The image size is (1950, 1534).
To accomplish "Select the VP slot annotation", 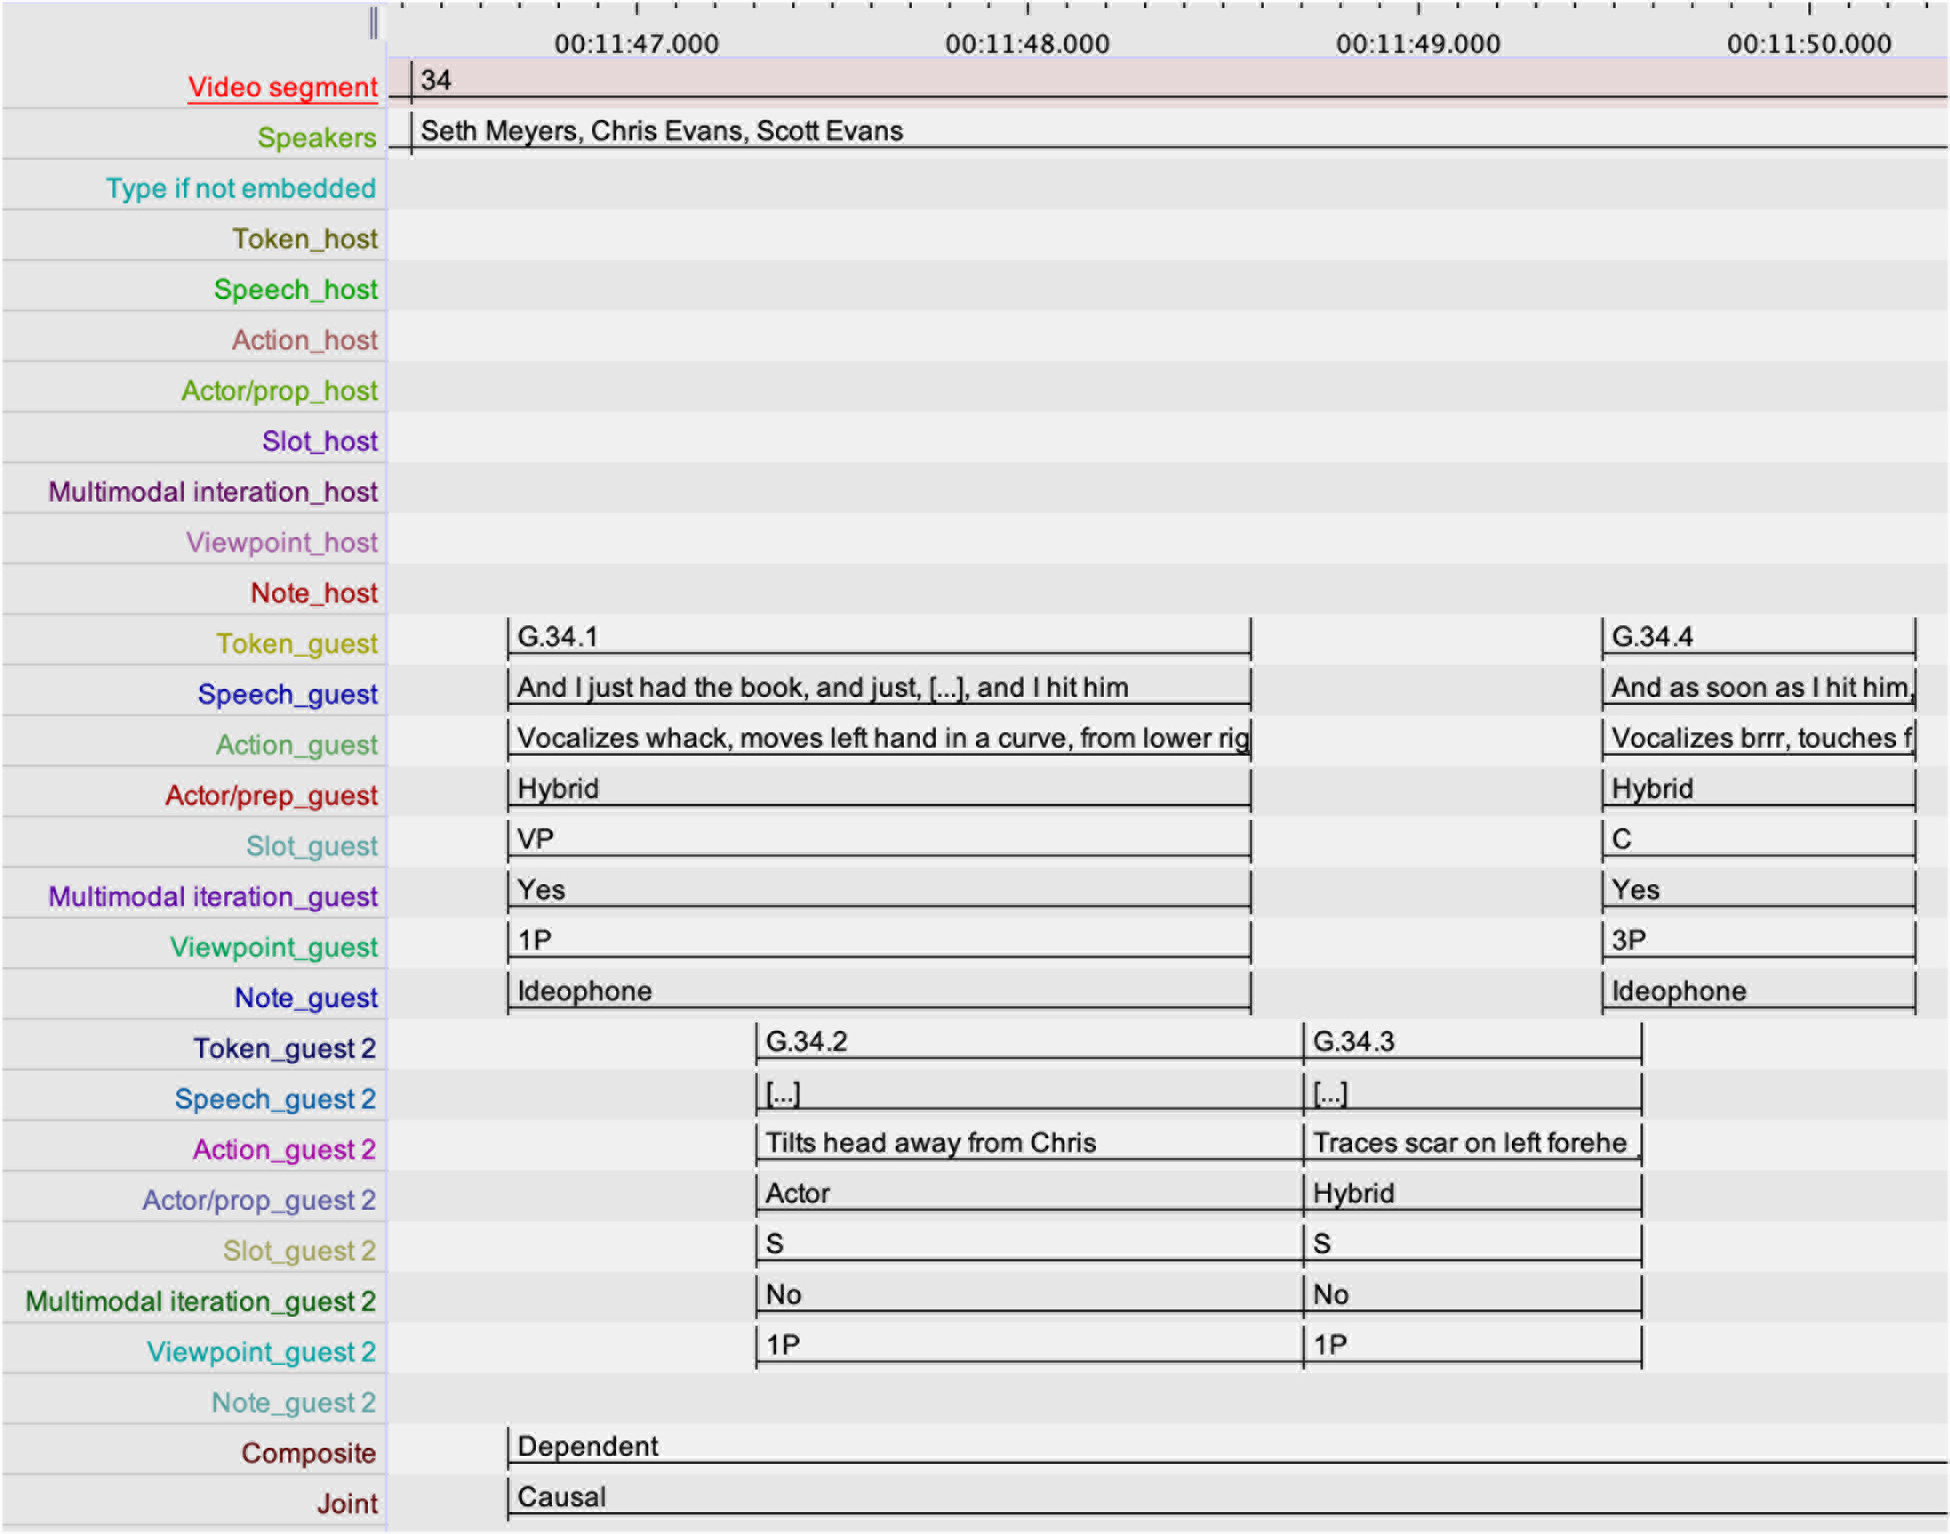I will pos(879,839).
